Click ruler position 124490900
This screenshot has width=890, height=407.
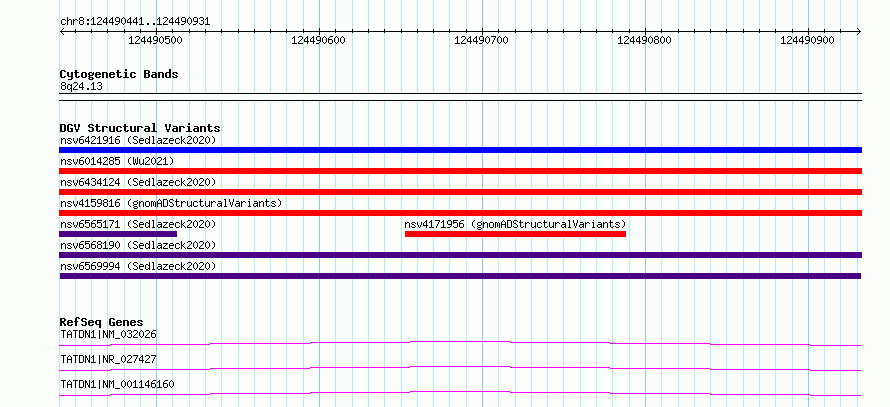(x=807, y=40)
